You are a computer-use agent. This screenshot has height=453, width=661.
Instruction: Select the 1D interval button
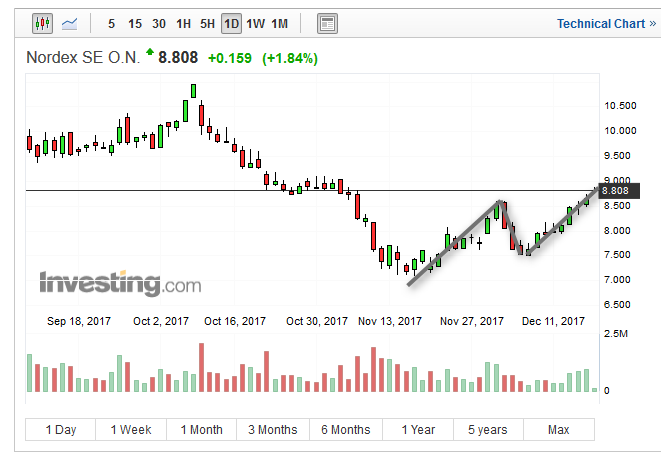tap(231, 24)
